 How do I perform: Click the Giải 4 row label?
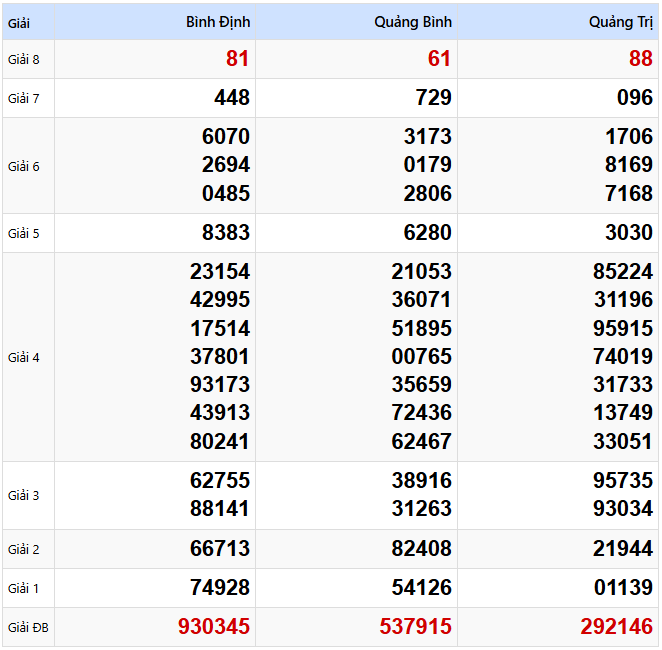[x=24, y=357]
